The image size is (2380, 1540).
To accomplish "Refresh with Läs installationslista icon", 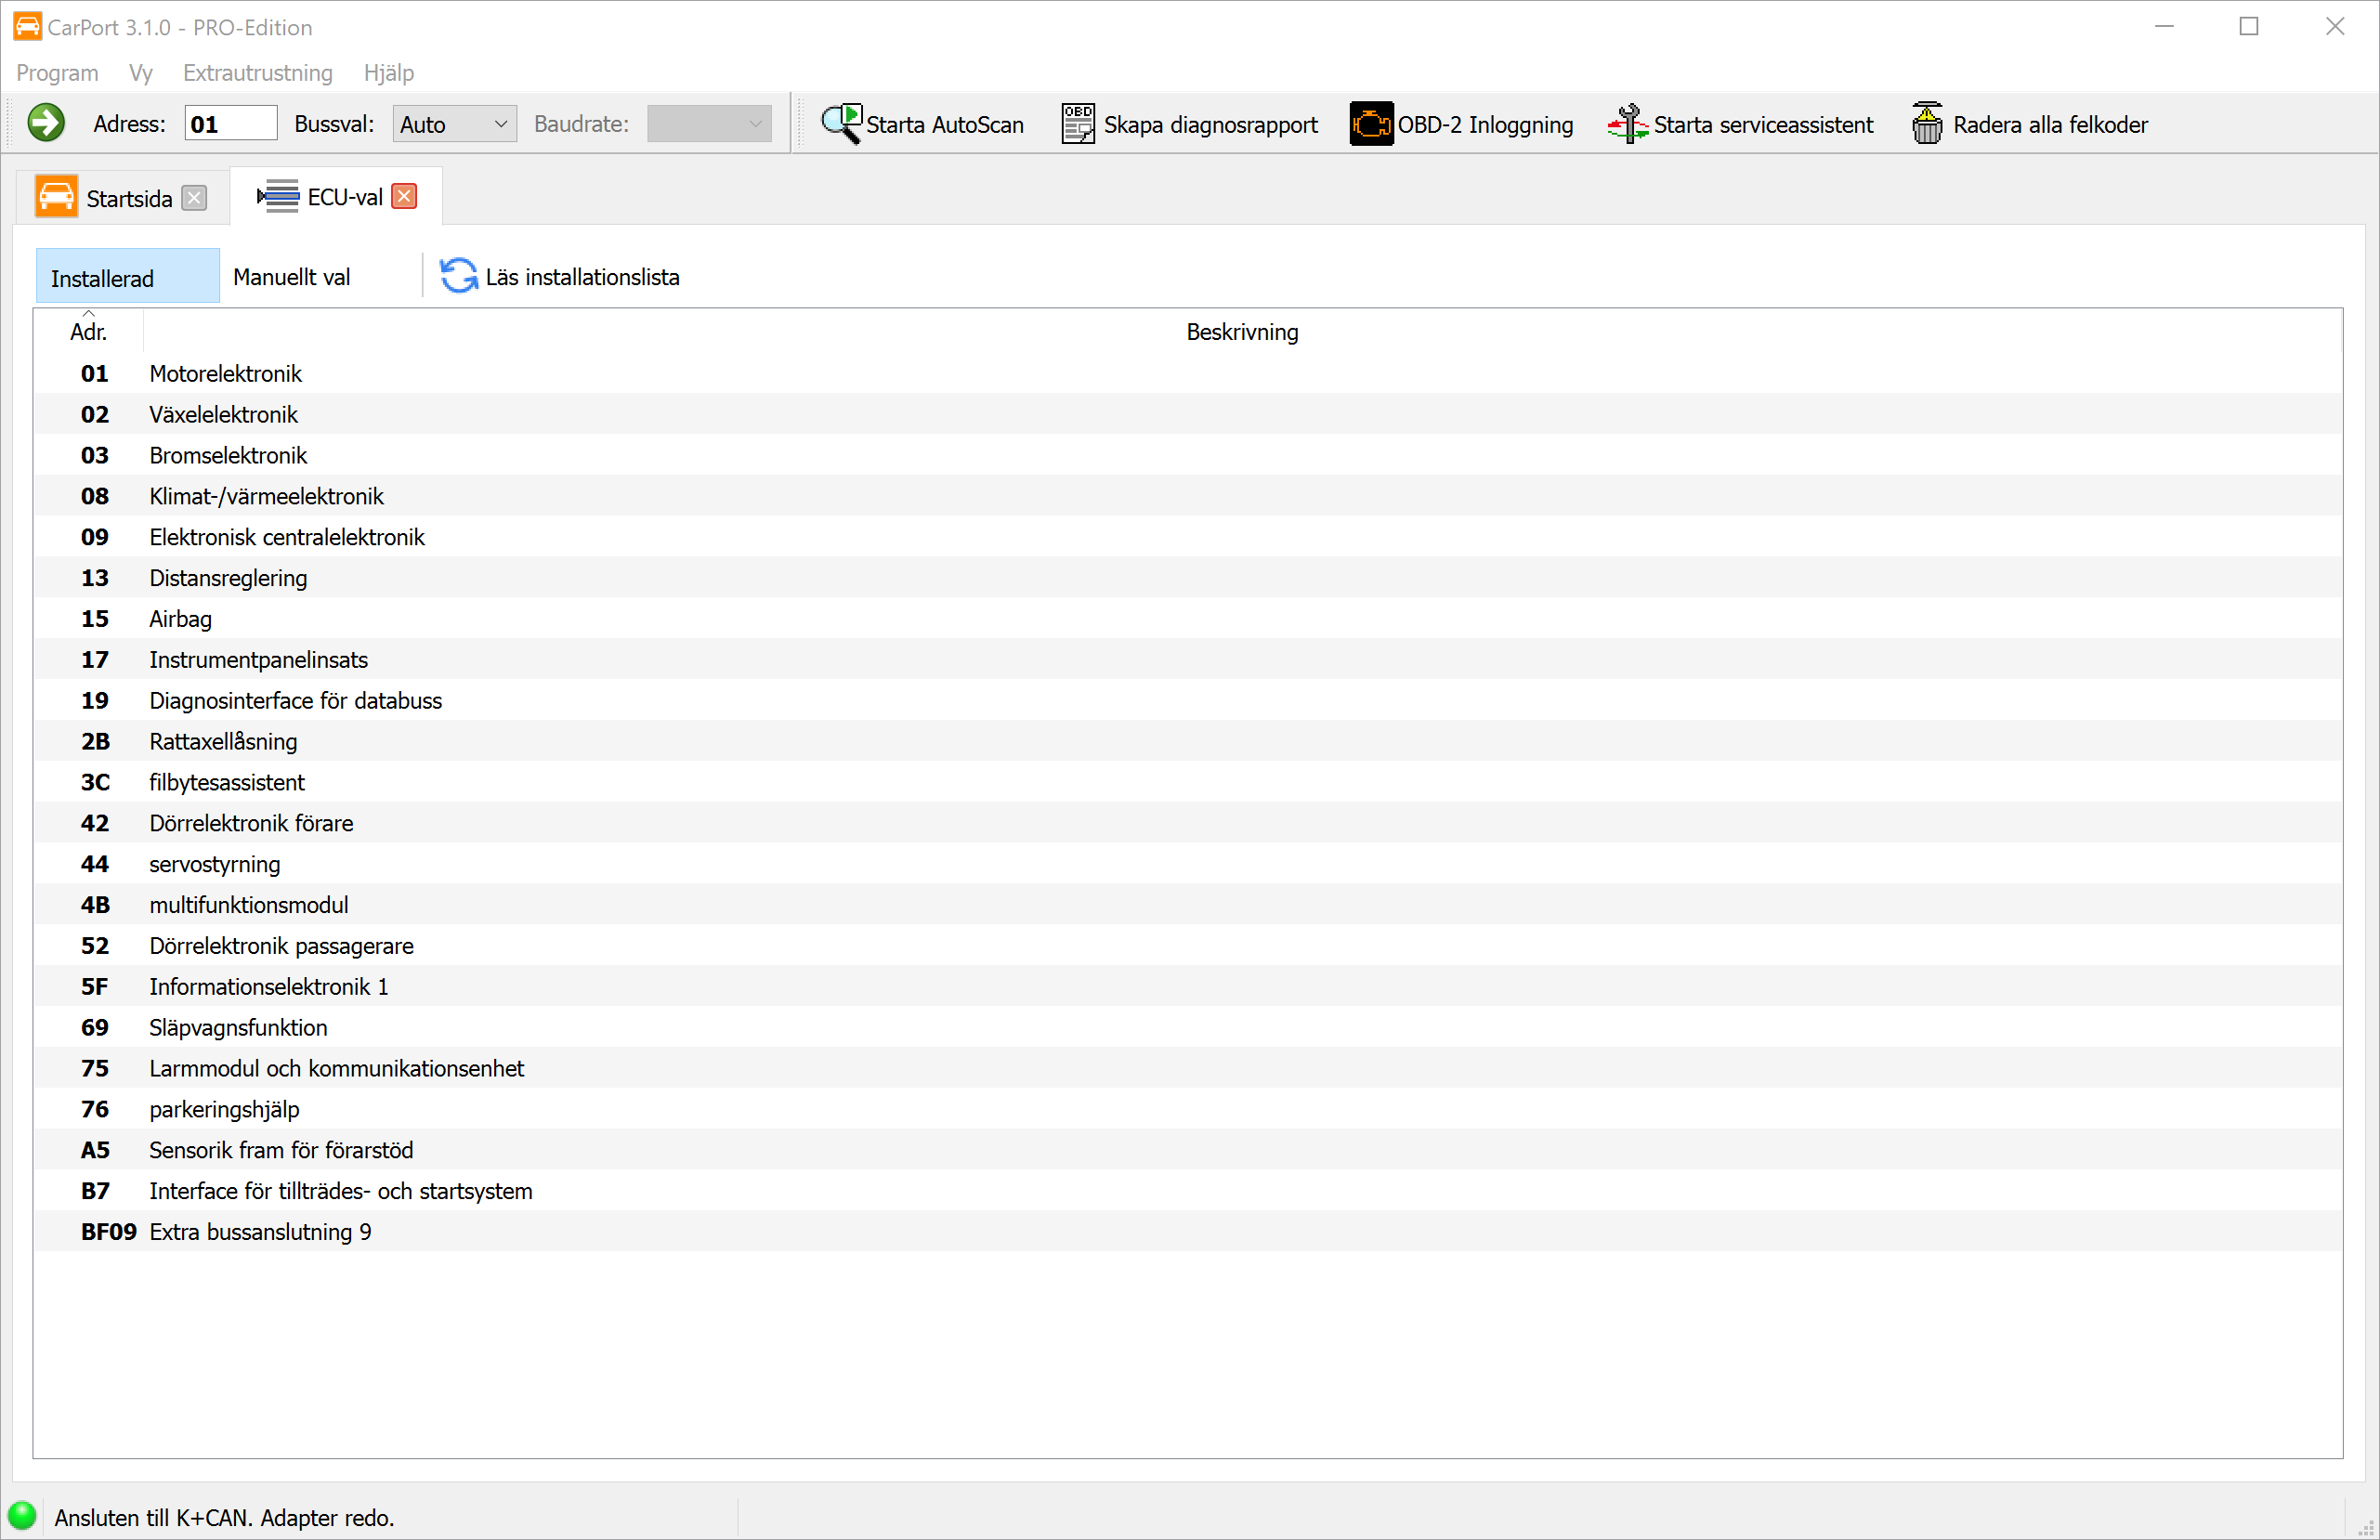I will click(459, 276).
